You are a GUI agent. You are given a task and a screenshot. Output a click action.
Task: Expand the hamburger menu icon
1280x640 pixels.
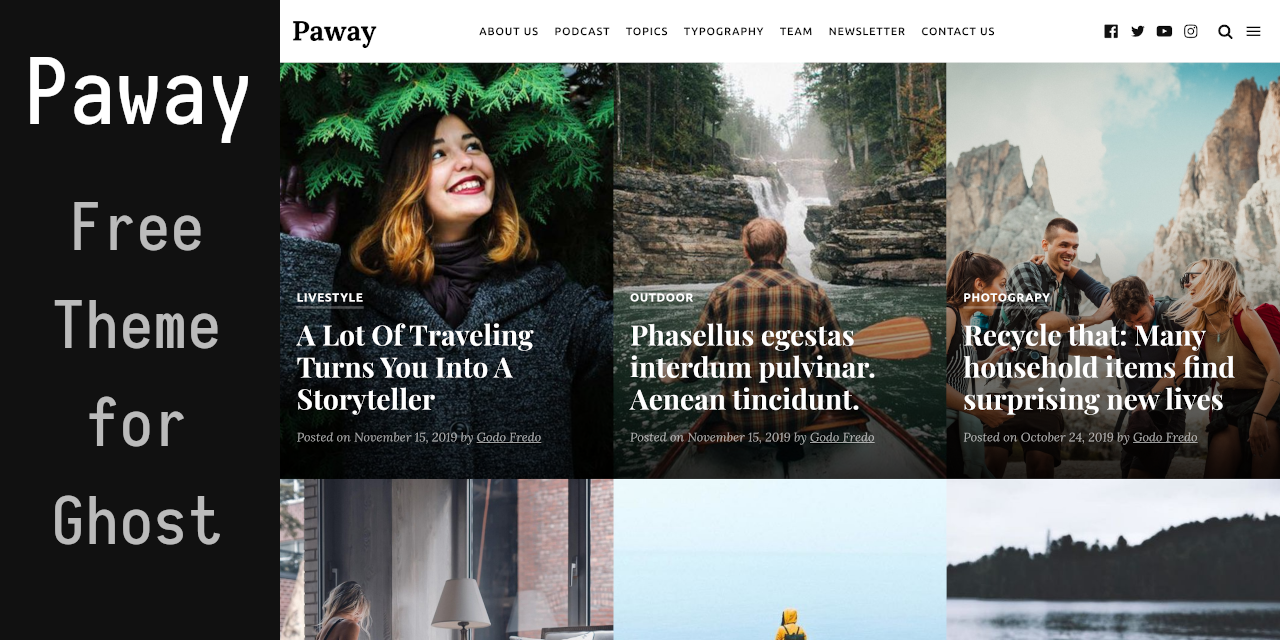1253,31
